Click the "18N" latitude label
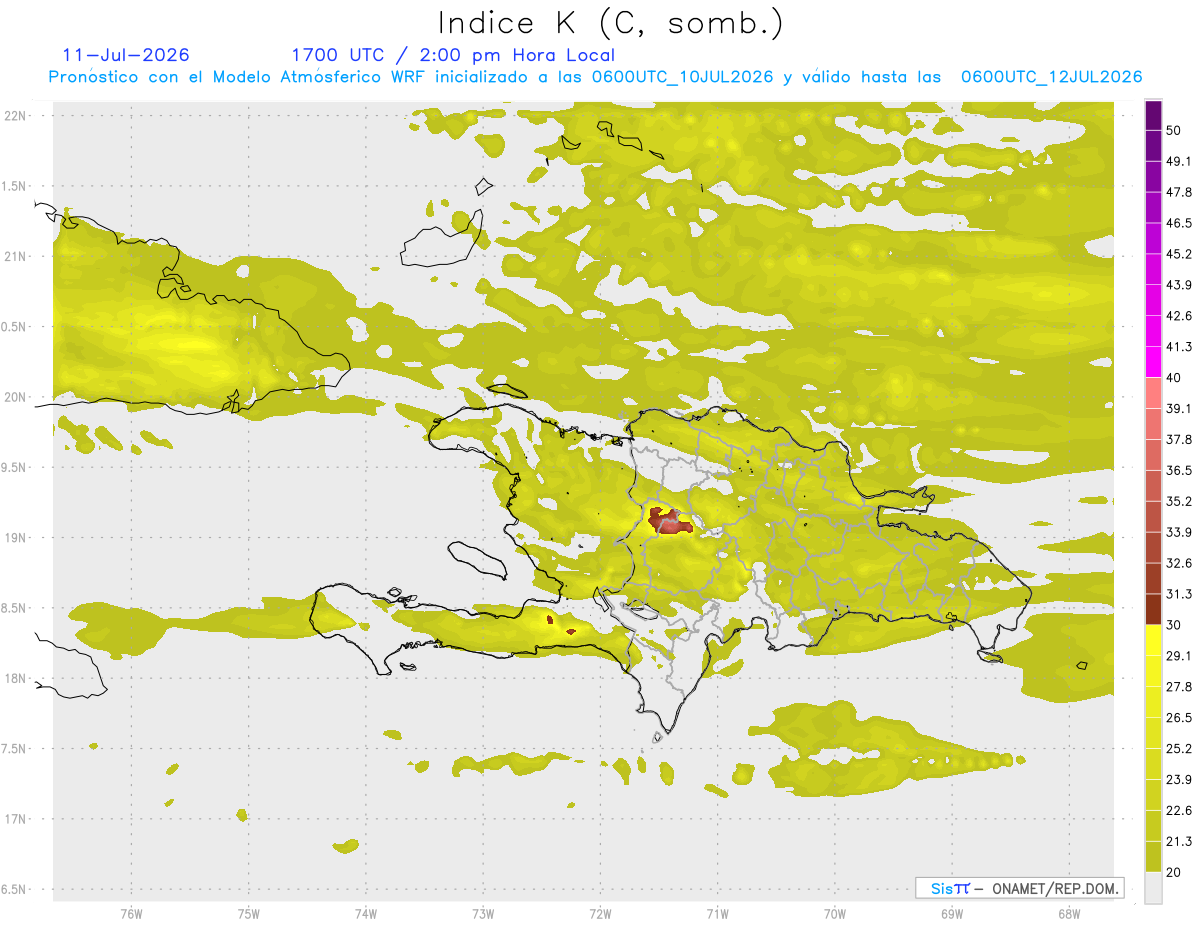 [x=16, y=679]
